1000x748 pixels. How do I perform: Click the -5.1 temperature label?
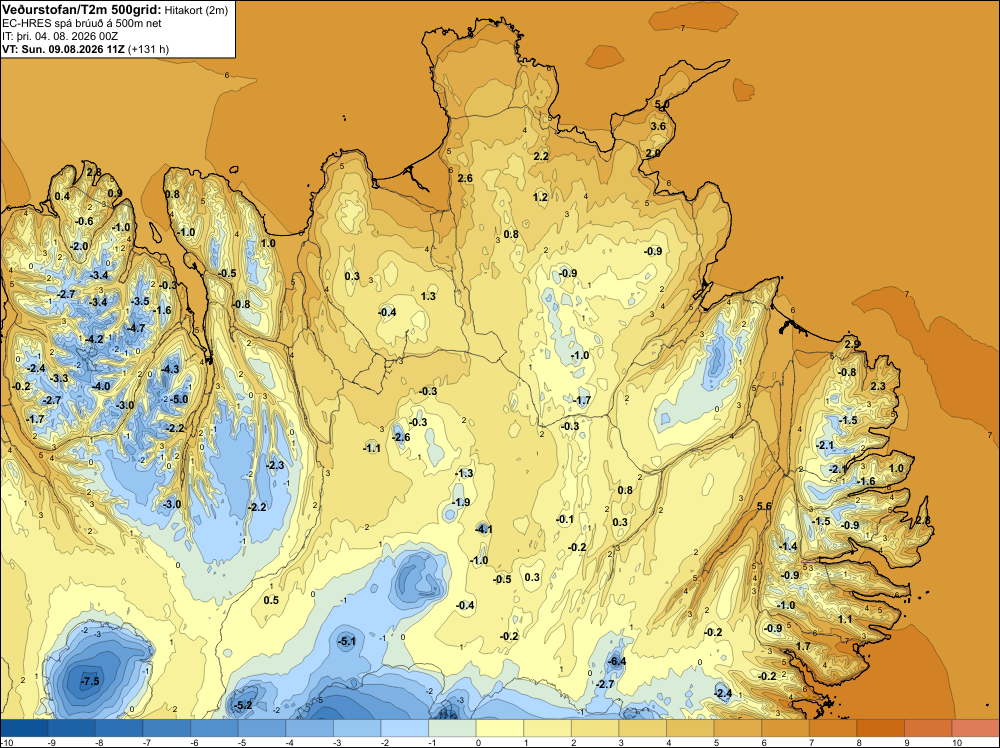click(346, 642)
